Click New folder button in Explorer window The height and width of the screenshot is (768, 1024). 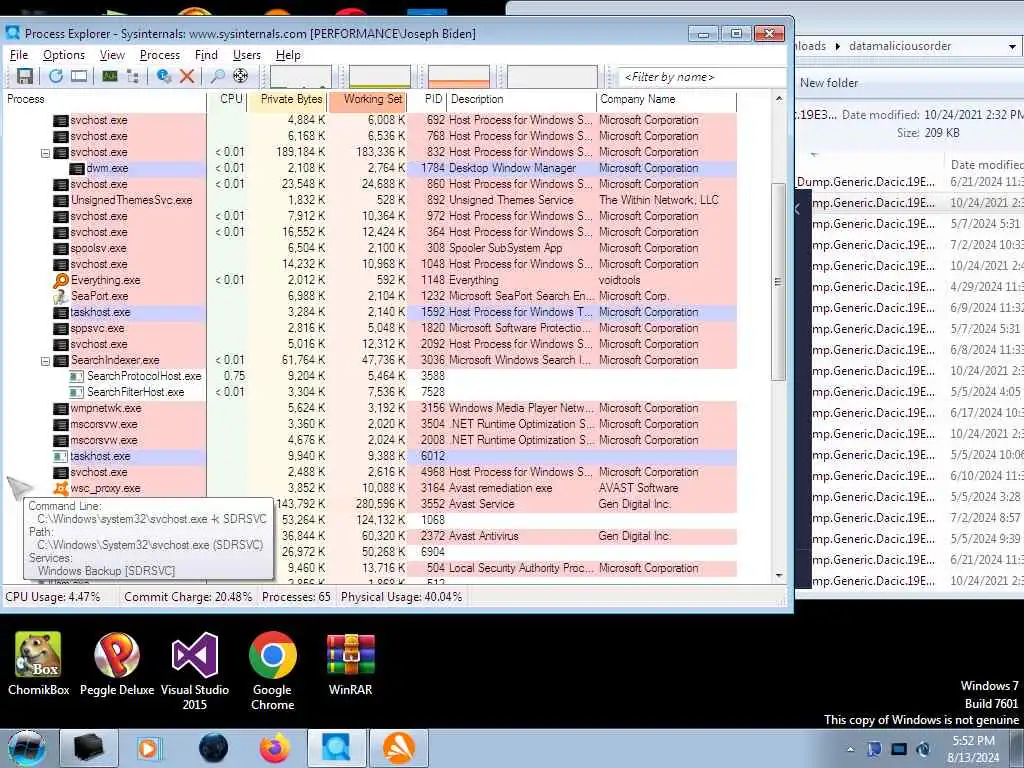(x=829, y=83)
